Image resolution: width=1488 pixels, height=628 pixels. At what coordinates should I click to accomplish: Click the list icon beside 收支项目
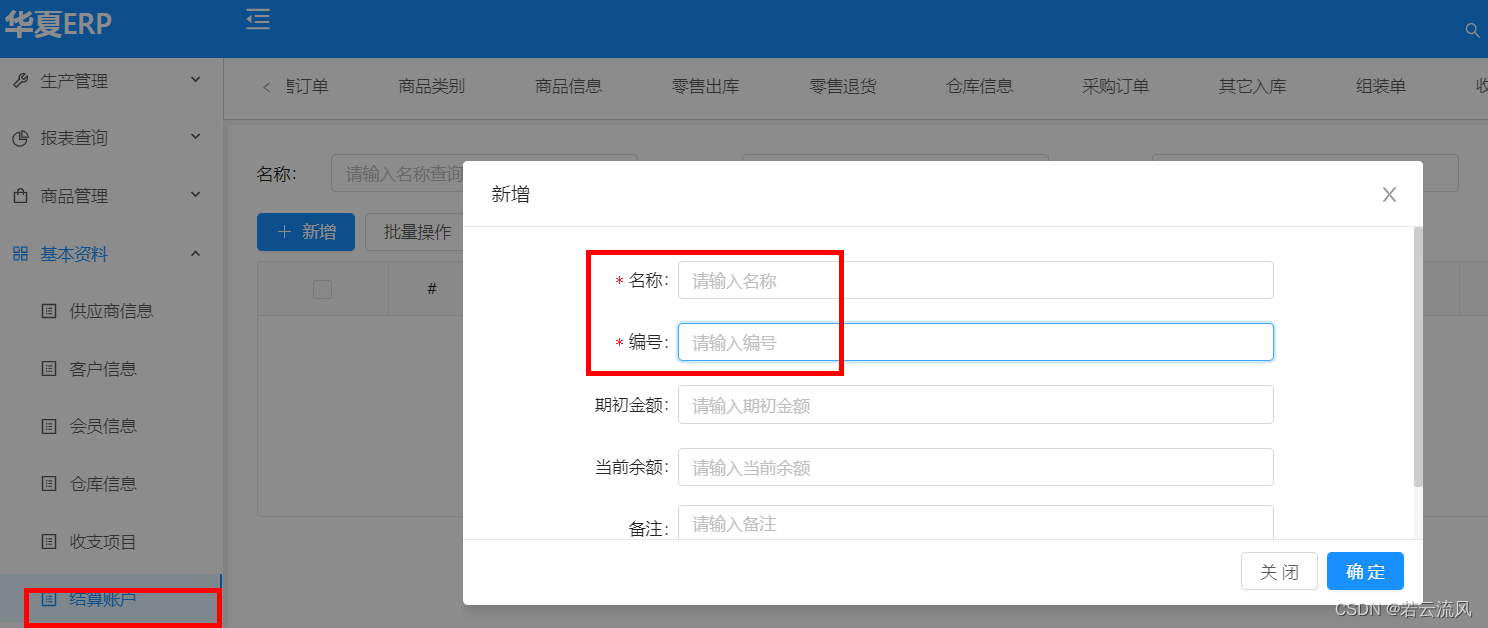[x=49, y=542]
